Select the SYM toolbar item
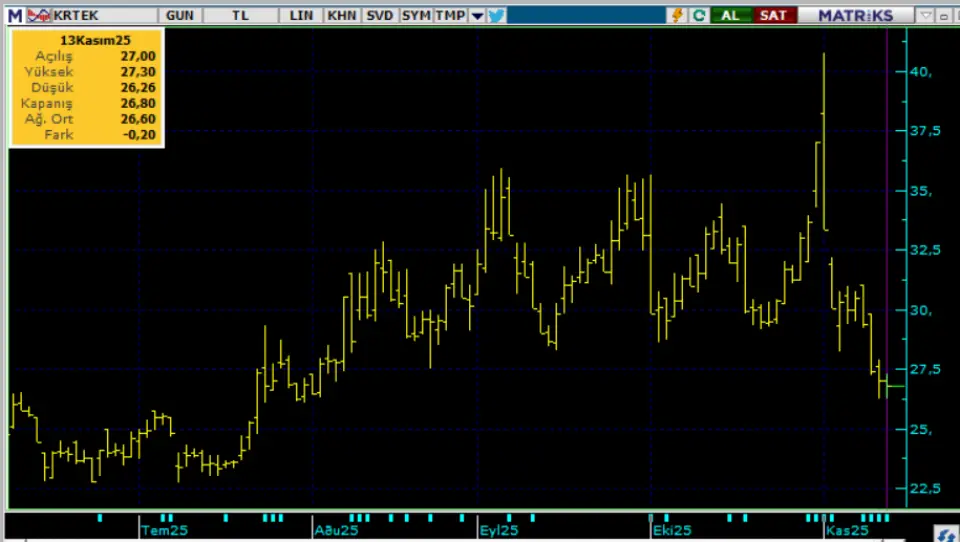The width and height of the screenshot is (960, 542). pos(416,15)
